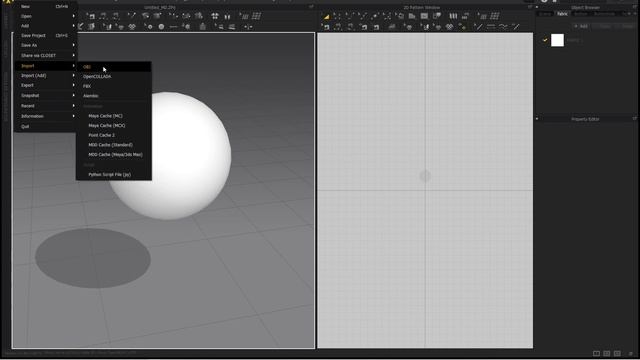Click the padlock-shaped icon in 3D toolbar
This screenshot has width=640, height=360.
tap(203, 27)
